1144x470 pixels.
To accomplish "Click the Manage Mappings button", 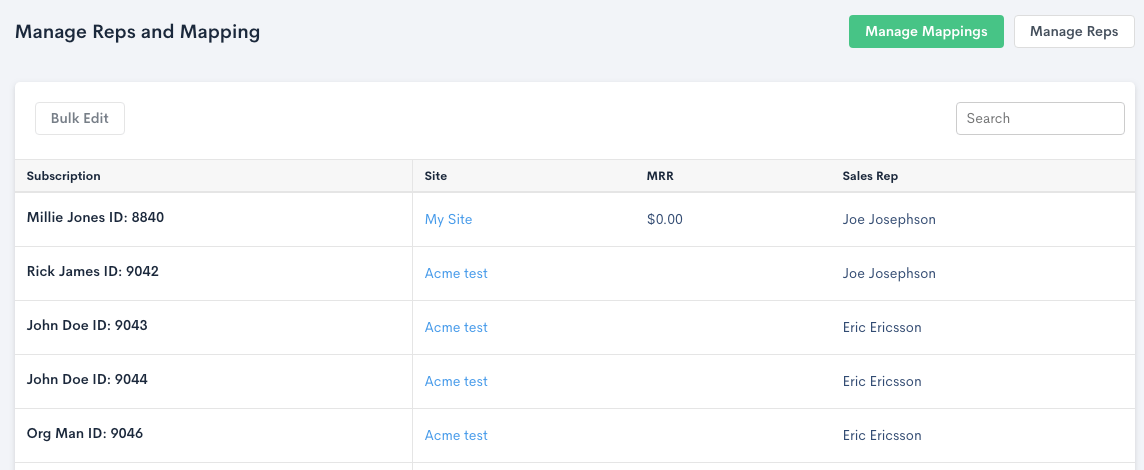I will [x=926, y=31].
